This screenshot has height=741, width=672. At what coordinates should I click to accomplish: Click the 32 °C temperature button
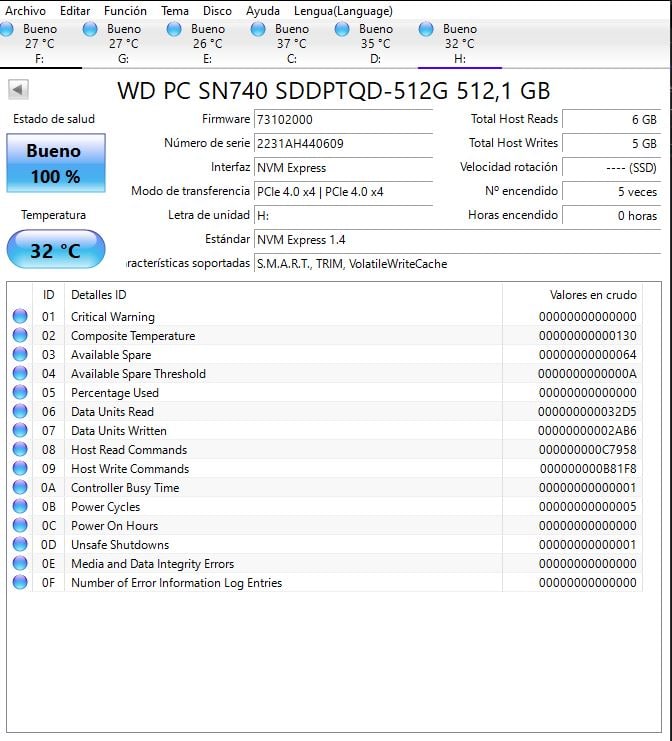56,250
